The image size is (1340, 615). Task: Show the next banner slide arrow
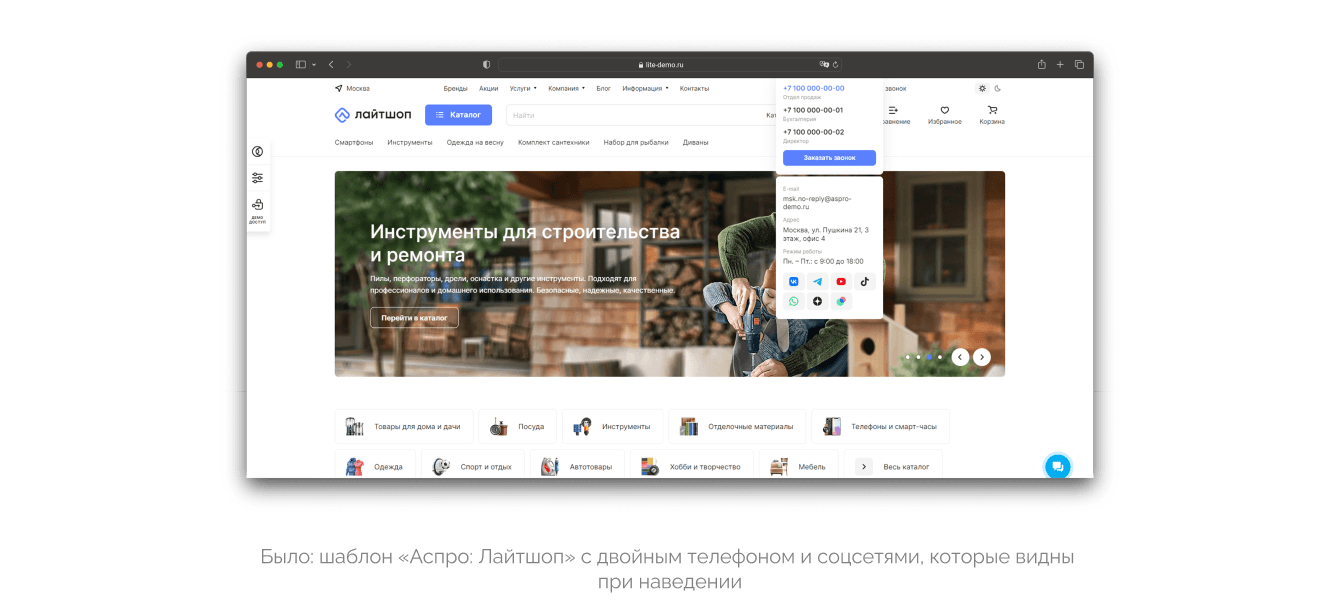click(982, 357)
